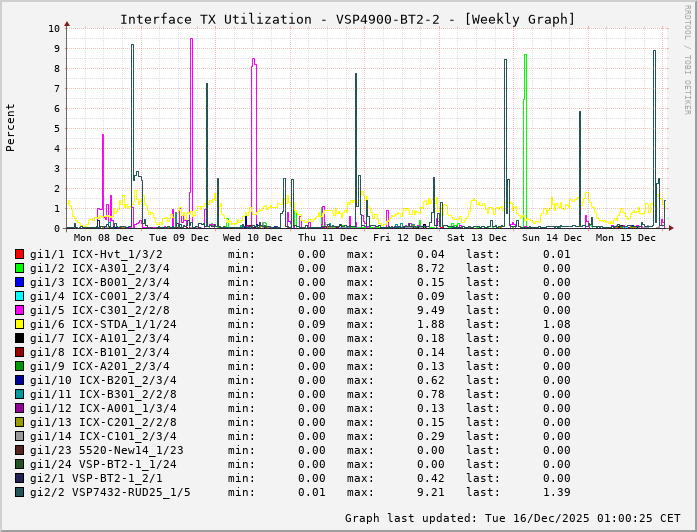Image resolution: width=697 pixels, height=532 pixels.
Task: Click the swatch for gi2/1 VSP-BT2-1_2/1
Action: point(19,478)
